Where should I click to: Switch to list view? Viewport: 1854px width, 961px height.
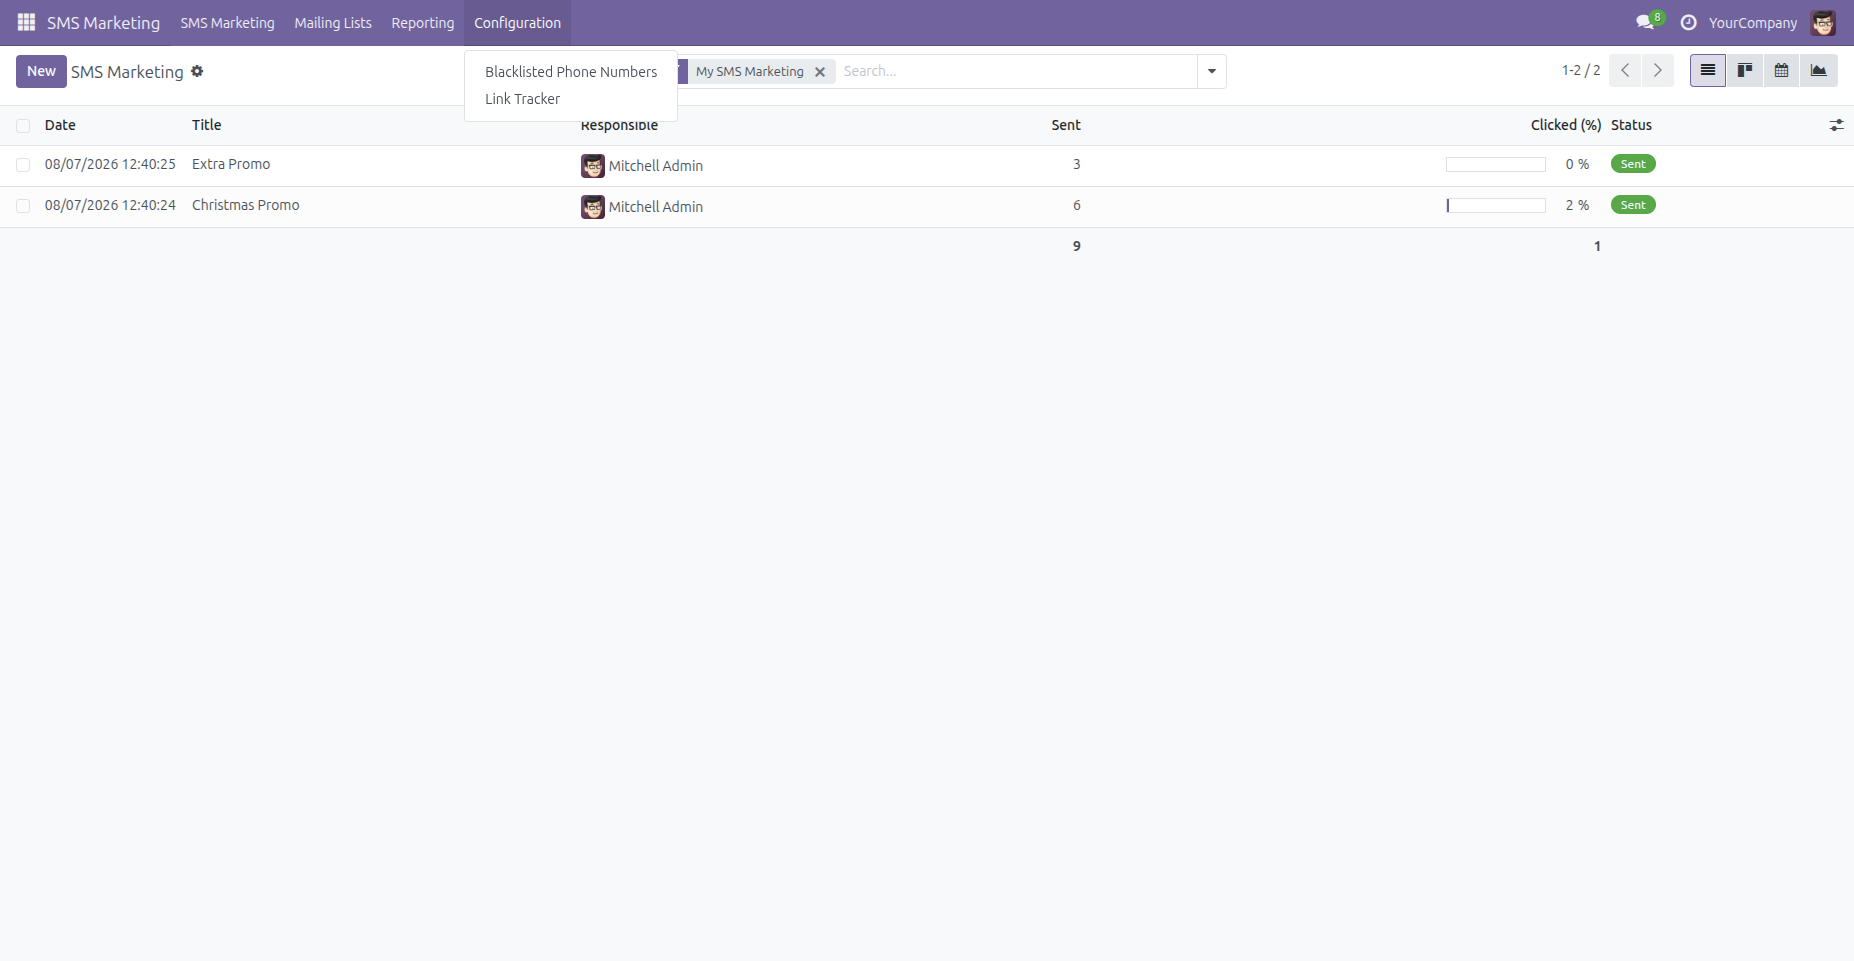tap(1708, 70)
